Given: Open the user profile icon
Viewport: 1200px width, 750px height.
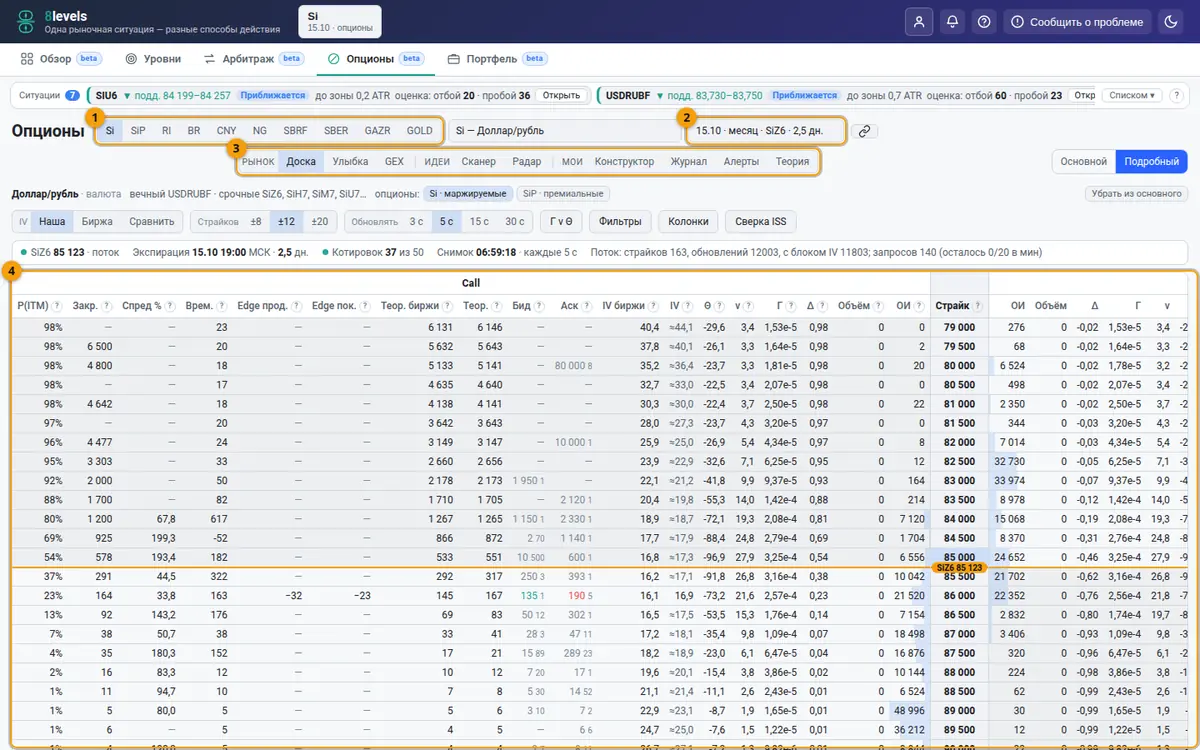Looking at the screenshot, I should 918,22.
